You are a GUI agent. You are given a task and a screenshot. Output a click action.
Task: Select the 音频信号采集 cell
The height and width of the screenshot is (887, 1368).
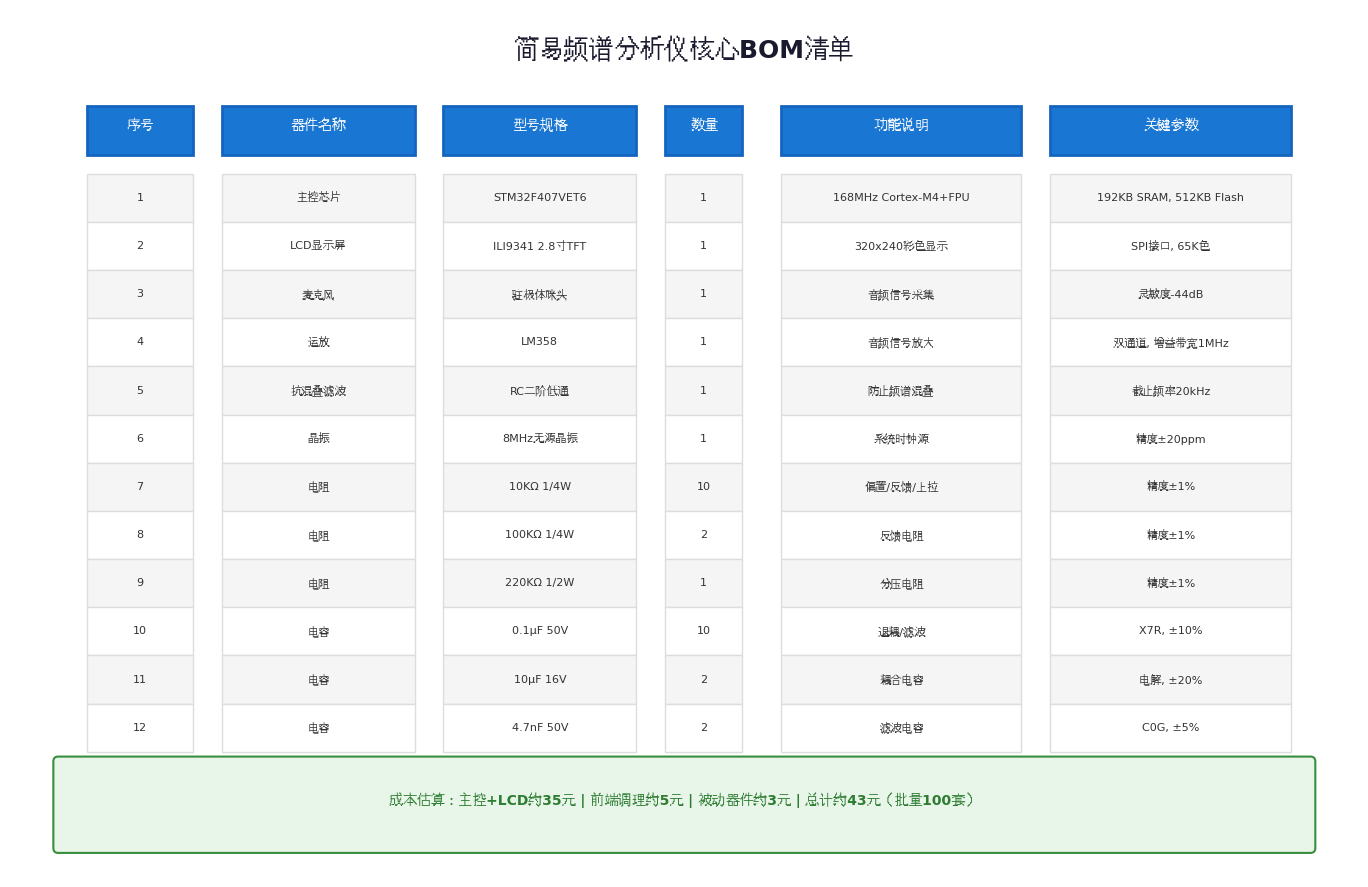pyautogui.click(x=901, y=294)
